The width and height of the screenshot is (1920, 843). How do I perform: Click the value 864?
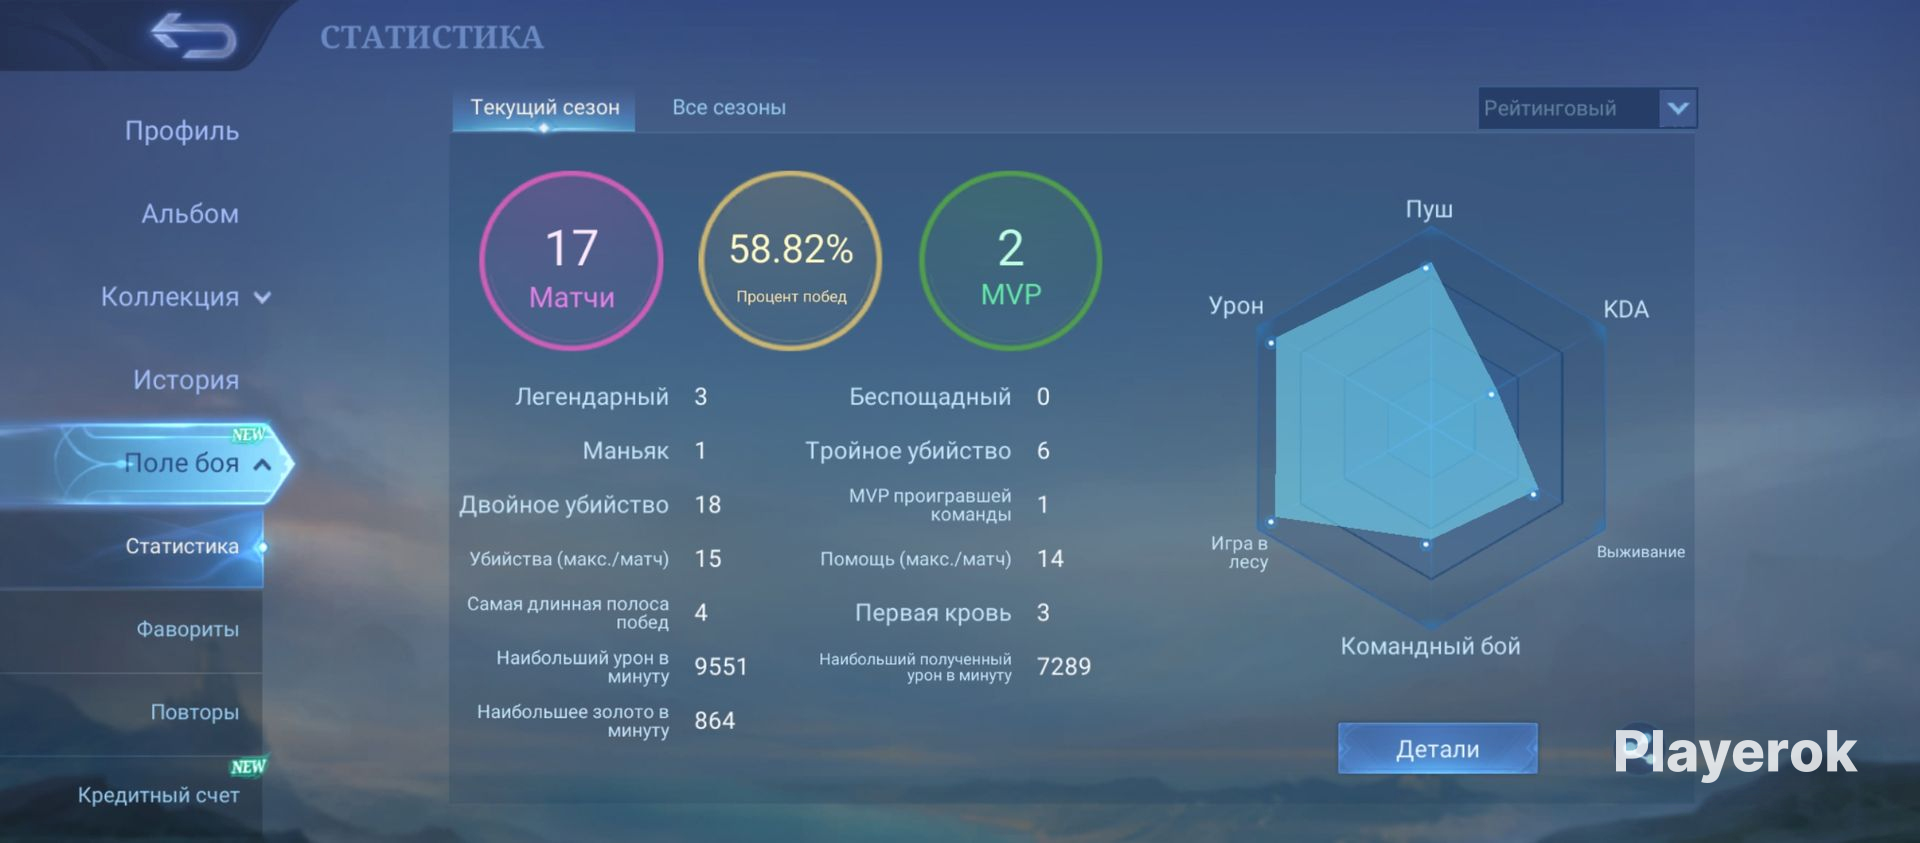715,721
